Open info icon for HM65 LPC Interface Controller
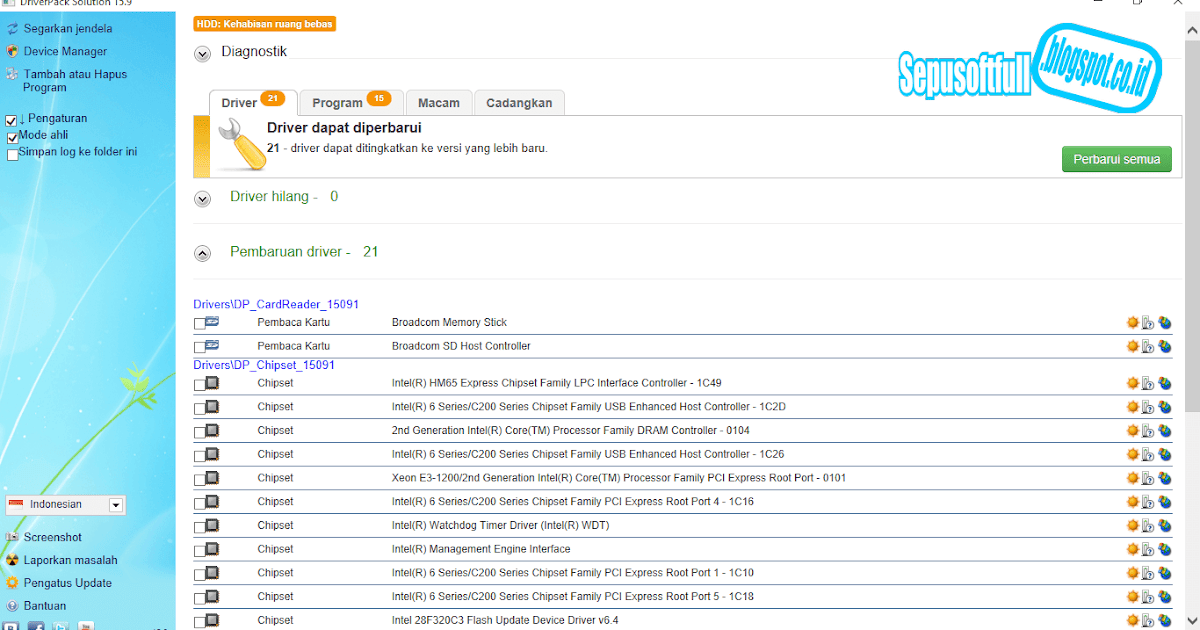Viewport: 1200px width, 630px height. pyautogui.click(x=1148, y=383)
